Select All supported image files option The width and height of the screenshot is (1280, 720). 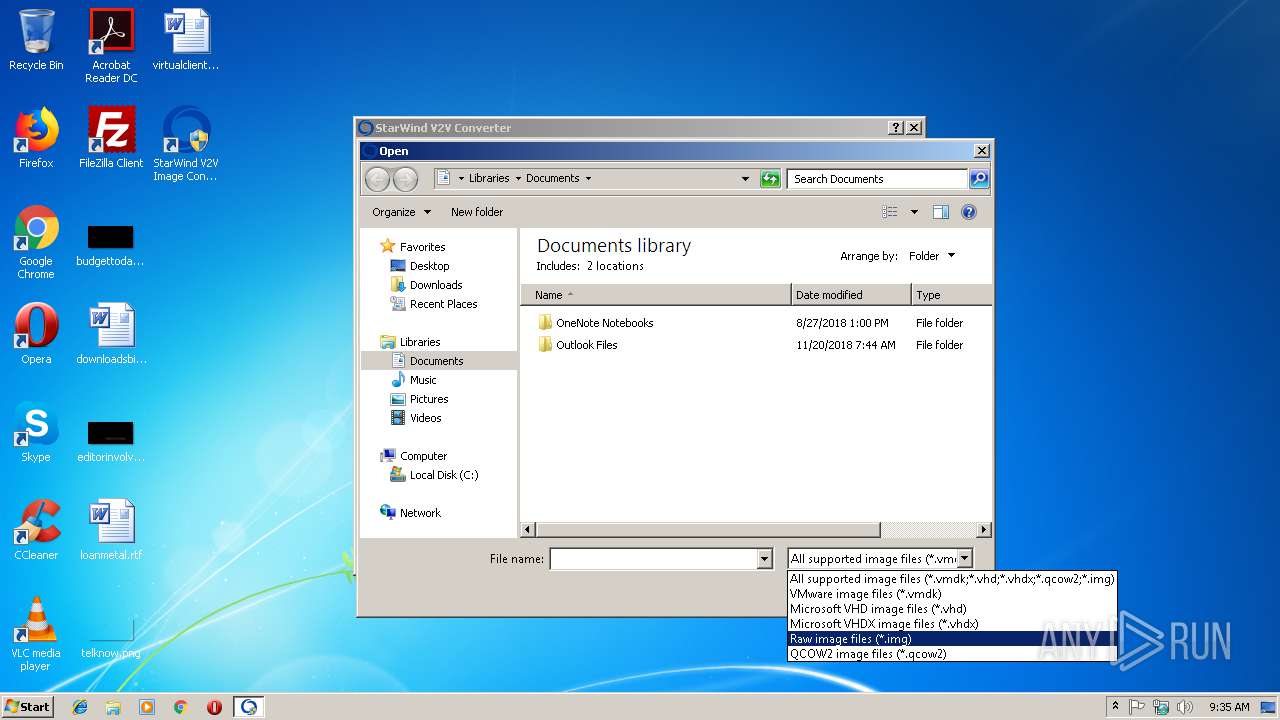[952, 579]
